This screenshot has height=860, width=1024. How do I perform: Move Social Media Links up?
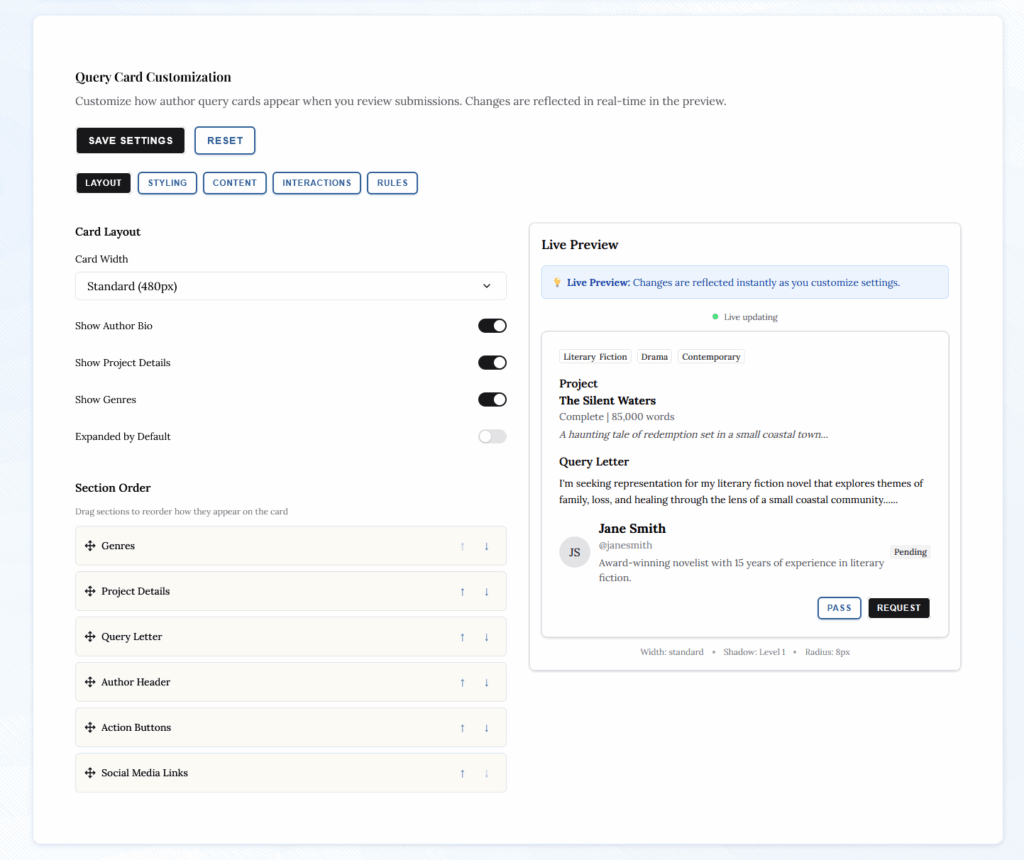tap(462, 773)
